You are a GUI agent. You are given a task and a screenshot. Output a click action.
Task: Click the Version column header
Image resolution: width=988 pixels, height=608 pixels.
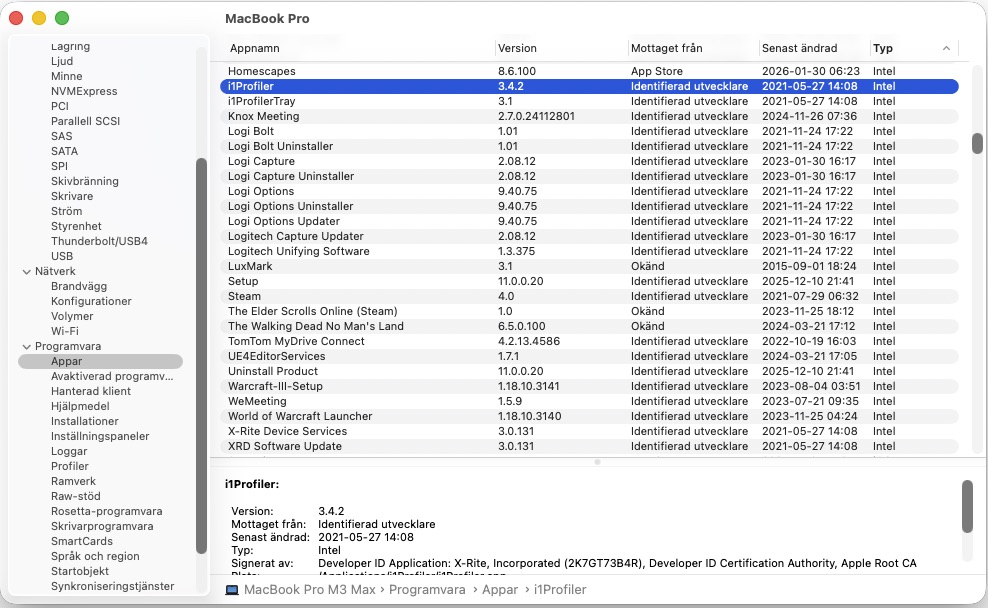(517, 48)
